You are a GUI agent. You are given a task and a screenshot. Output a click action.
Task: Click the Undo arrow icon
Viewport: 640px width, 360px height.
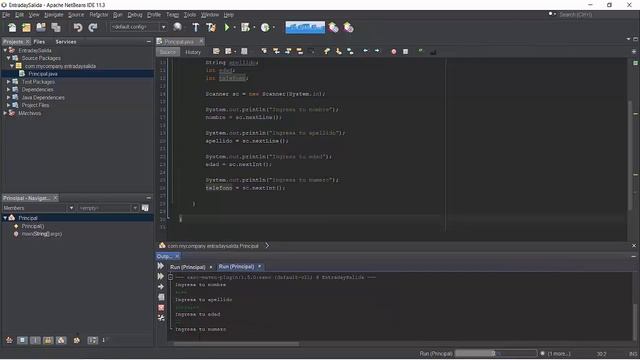[x=78, y=27]
